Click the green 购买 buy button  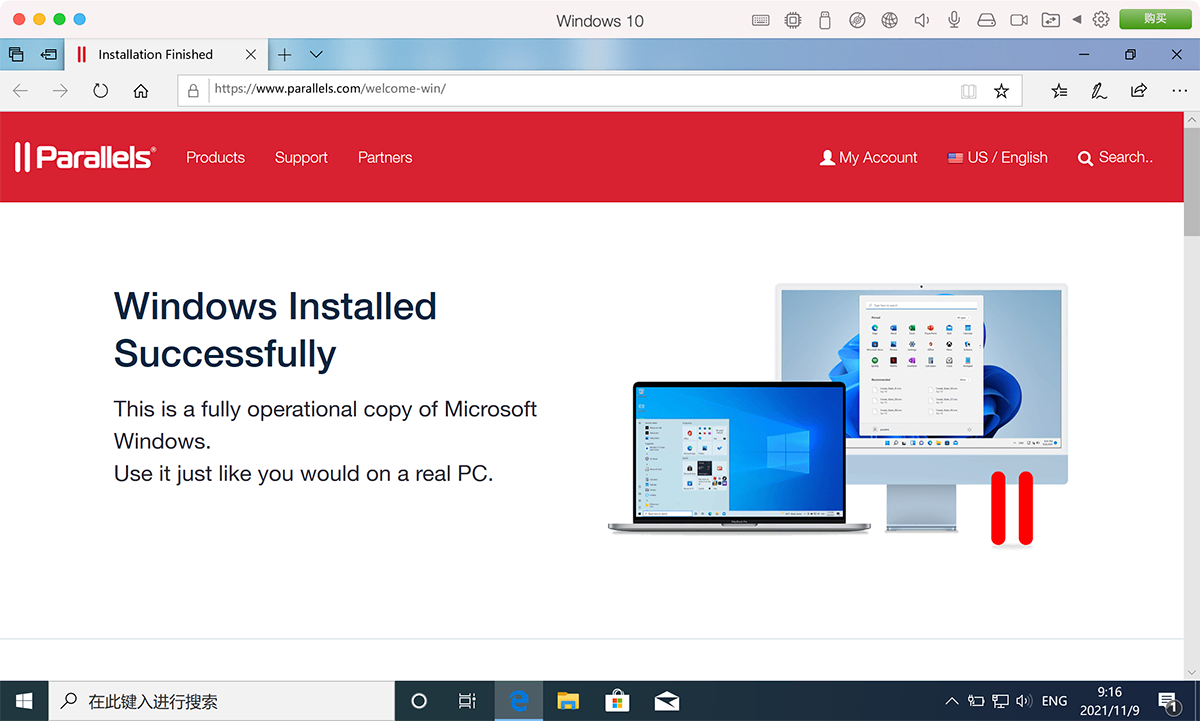[x=1154, y=19]
